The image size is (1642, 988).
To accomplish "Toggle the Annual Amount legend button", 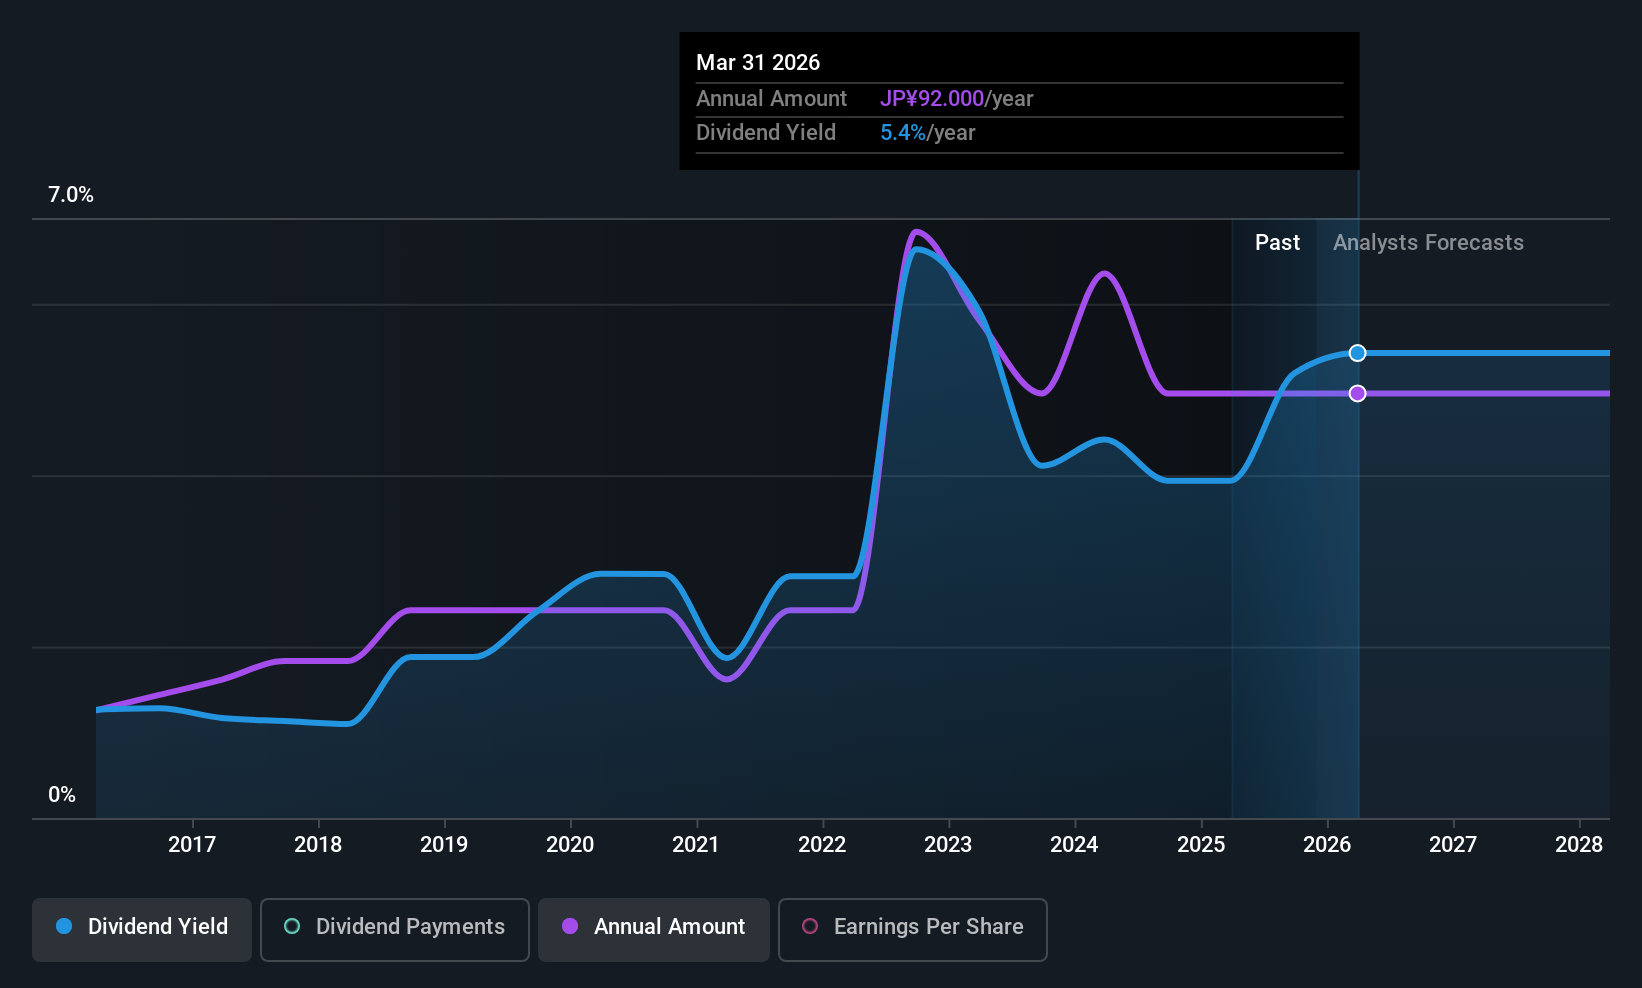I will (654, 930).
